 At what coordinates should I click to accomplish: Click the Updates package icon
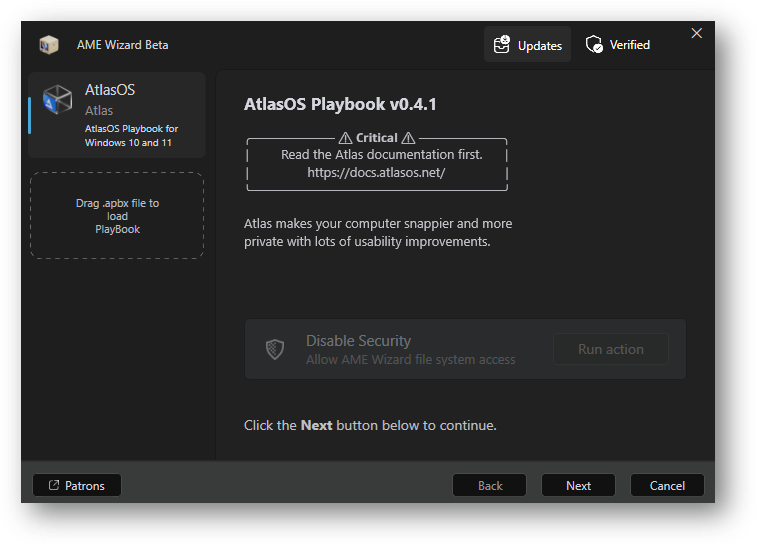[x=502, y=44]
